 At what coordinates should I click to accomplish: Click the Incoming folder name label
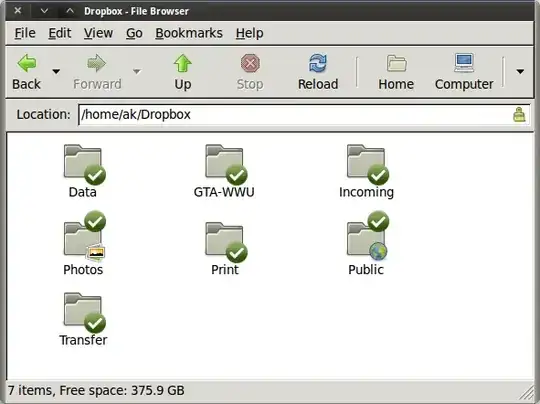pos(366,192)
